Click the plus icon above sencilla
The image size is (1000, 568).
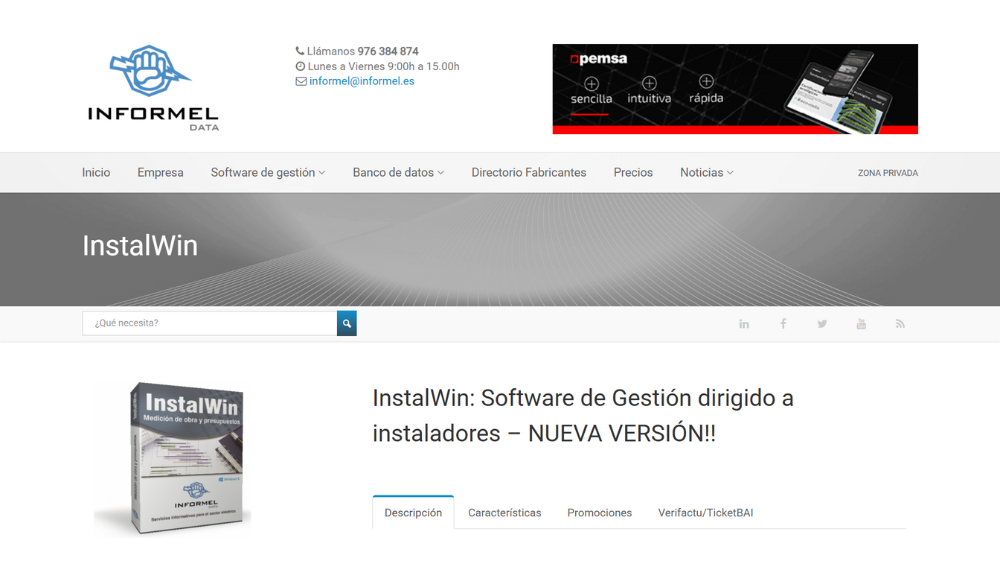[x=591, y=84]
